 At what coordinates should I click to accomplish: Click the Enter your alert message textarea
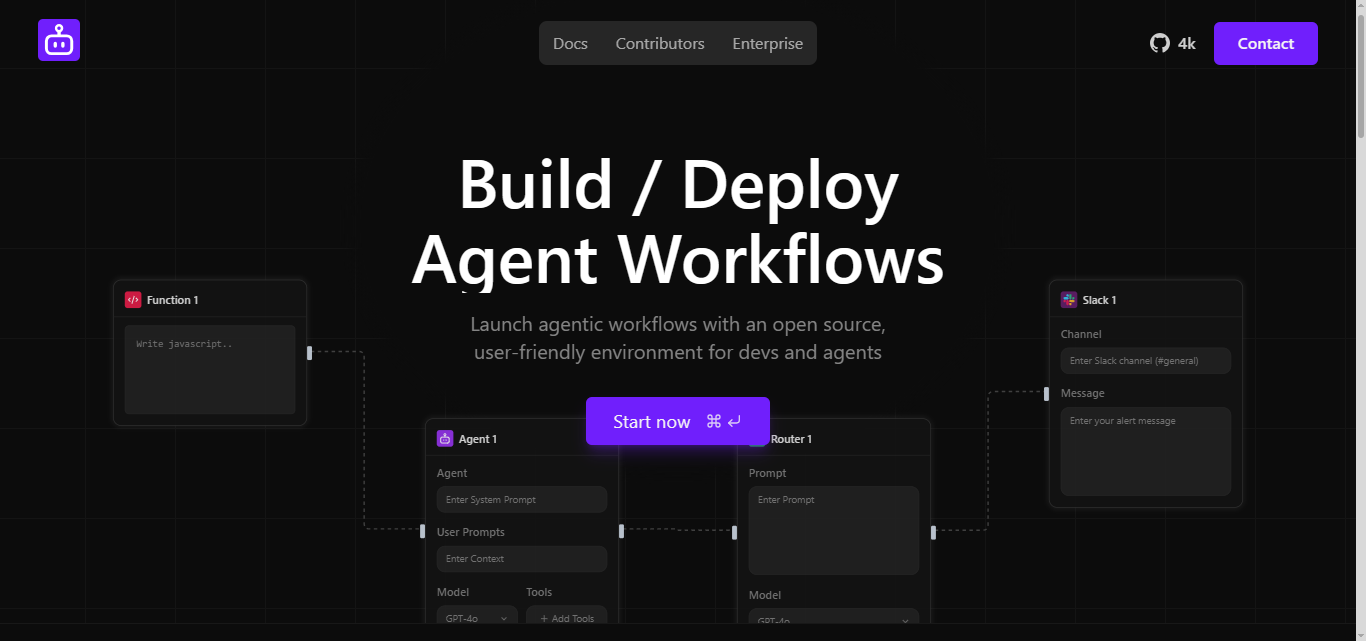click(x=1146, y=451)
